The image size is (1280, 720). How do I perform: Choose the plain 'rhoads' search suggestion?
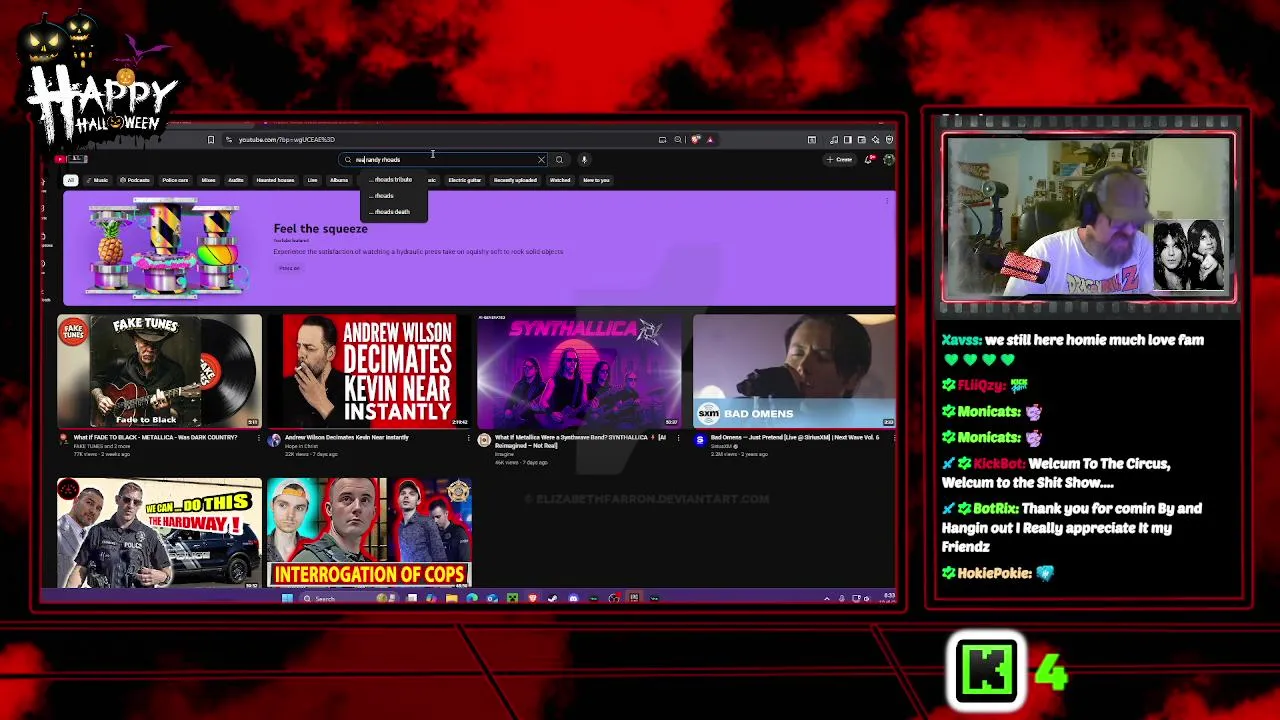tap(394, 196)
